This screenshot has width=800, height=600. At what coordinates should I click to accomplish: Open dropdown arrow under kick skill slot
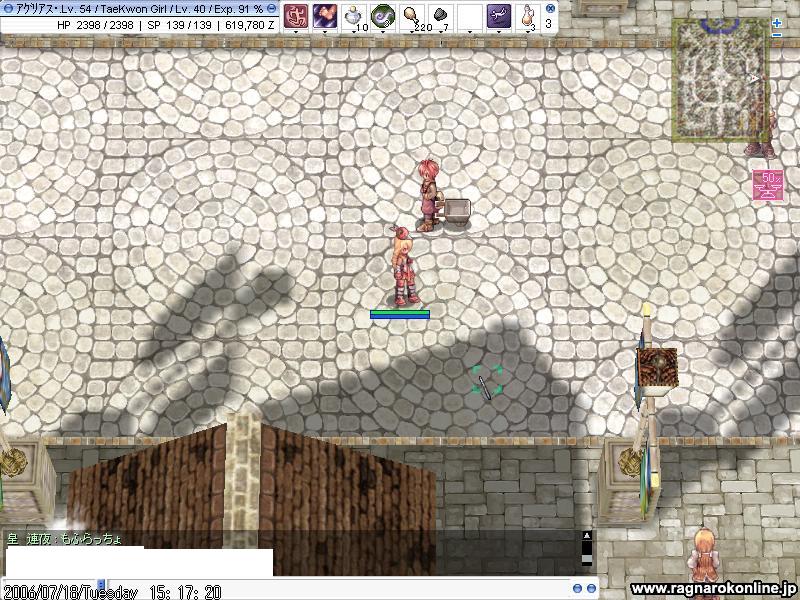click(x=325, y=32)
